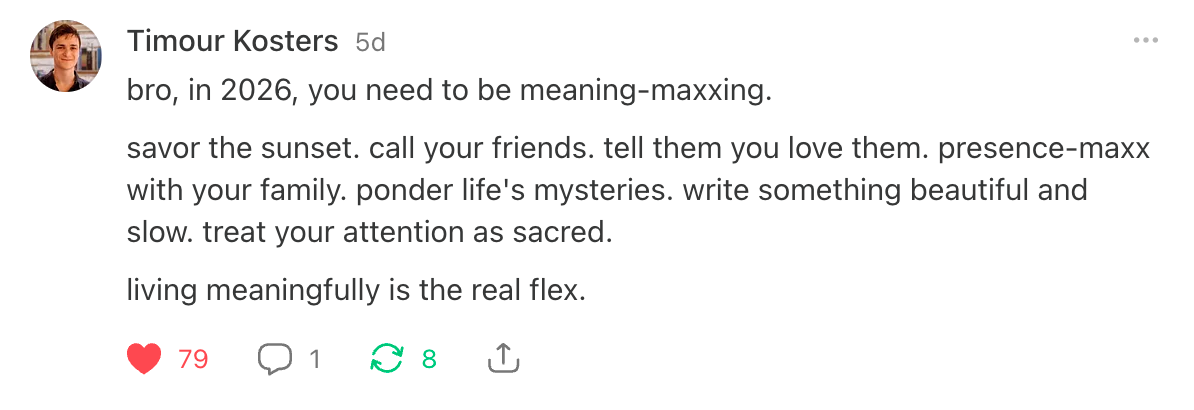Click Timour Kosters' profile avatar
The image size is (1194, 410).
tap(67, 56)
